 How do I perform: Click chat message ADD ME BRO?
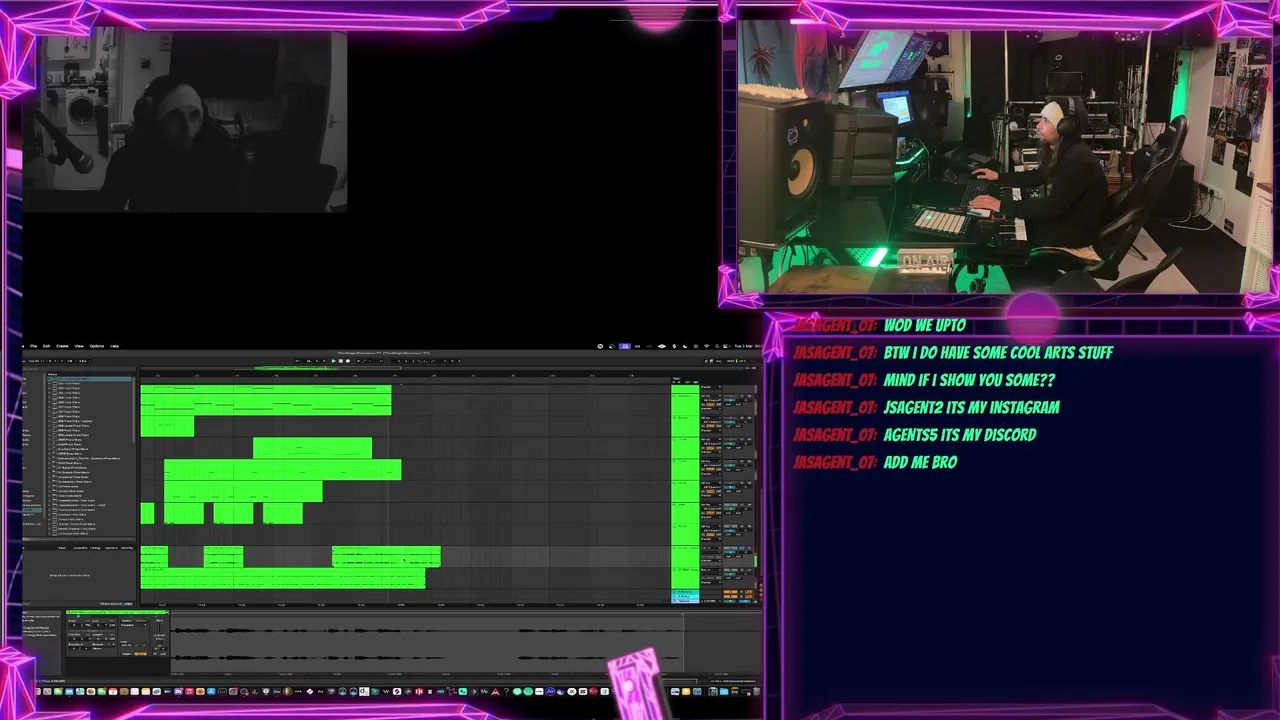920,462
